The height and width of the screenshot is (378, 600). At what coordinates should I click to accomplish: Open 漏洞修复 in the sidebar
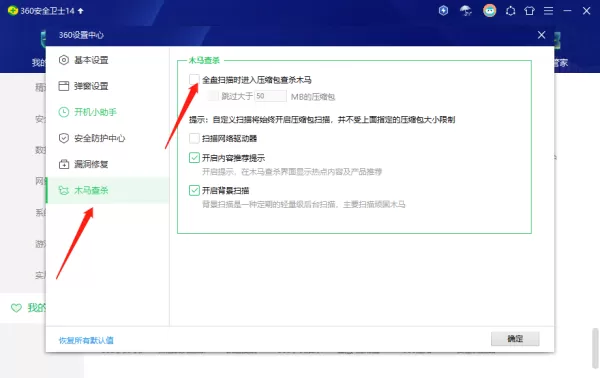coord(107,164)
